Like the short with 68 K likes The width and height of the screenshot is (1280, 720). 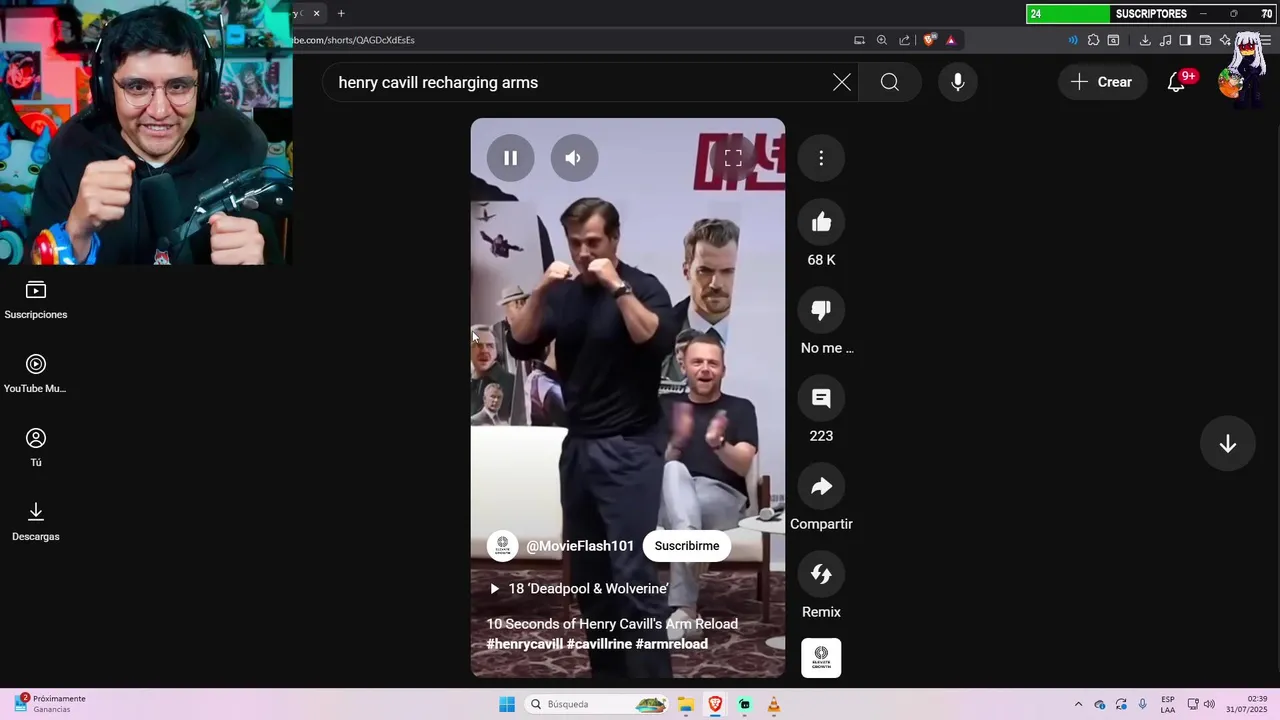(821, 222)
